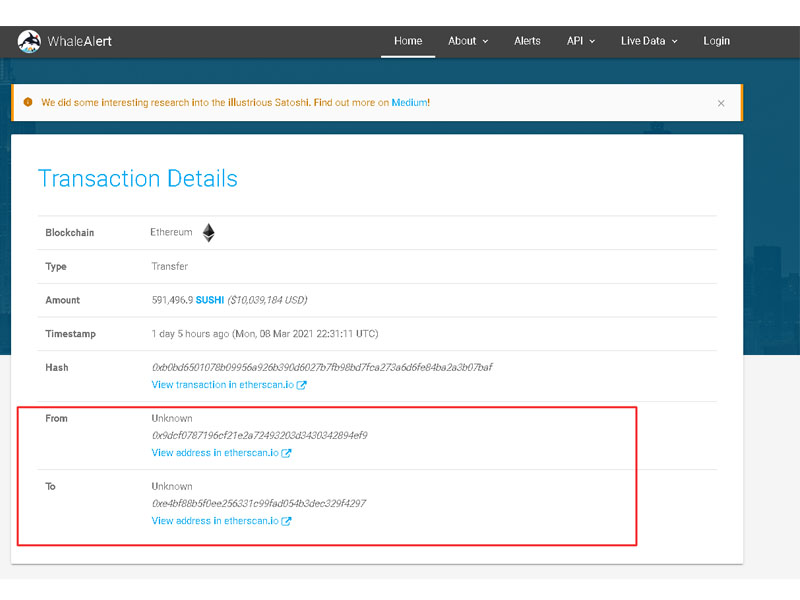The image size is (800, 600).
Task: Expand the API dropdown chevron
Action: point(592,41)
